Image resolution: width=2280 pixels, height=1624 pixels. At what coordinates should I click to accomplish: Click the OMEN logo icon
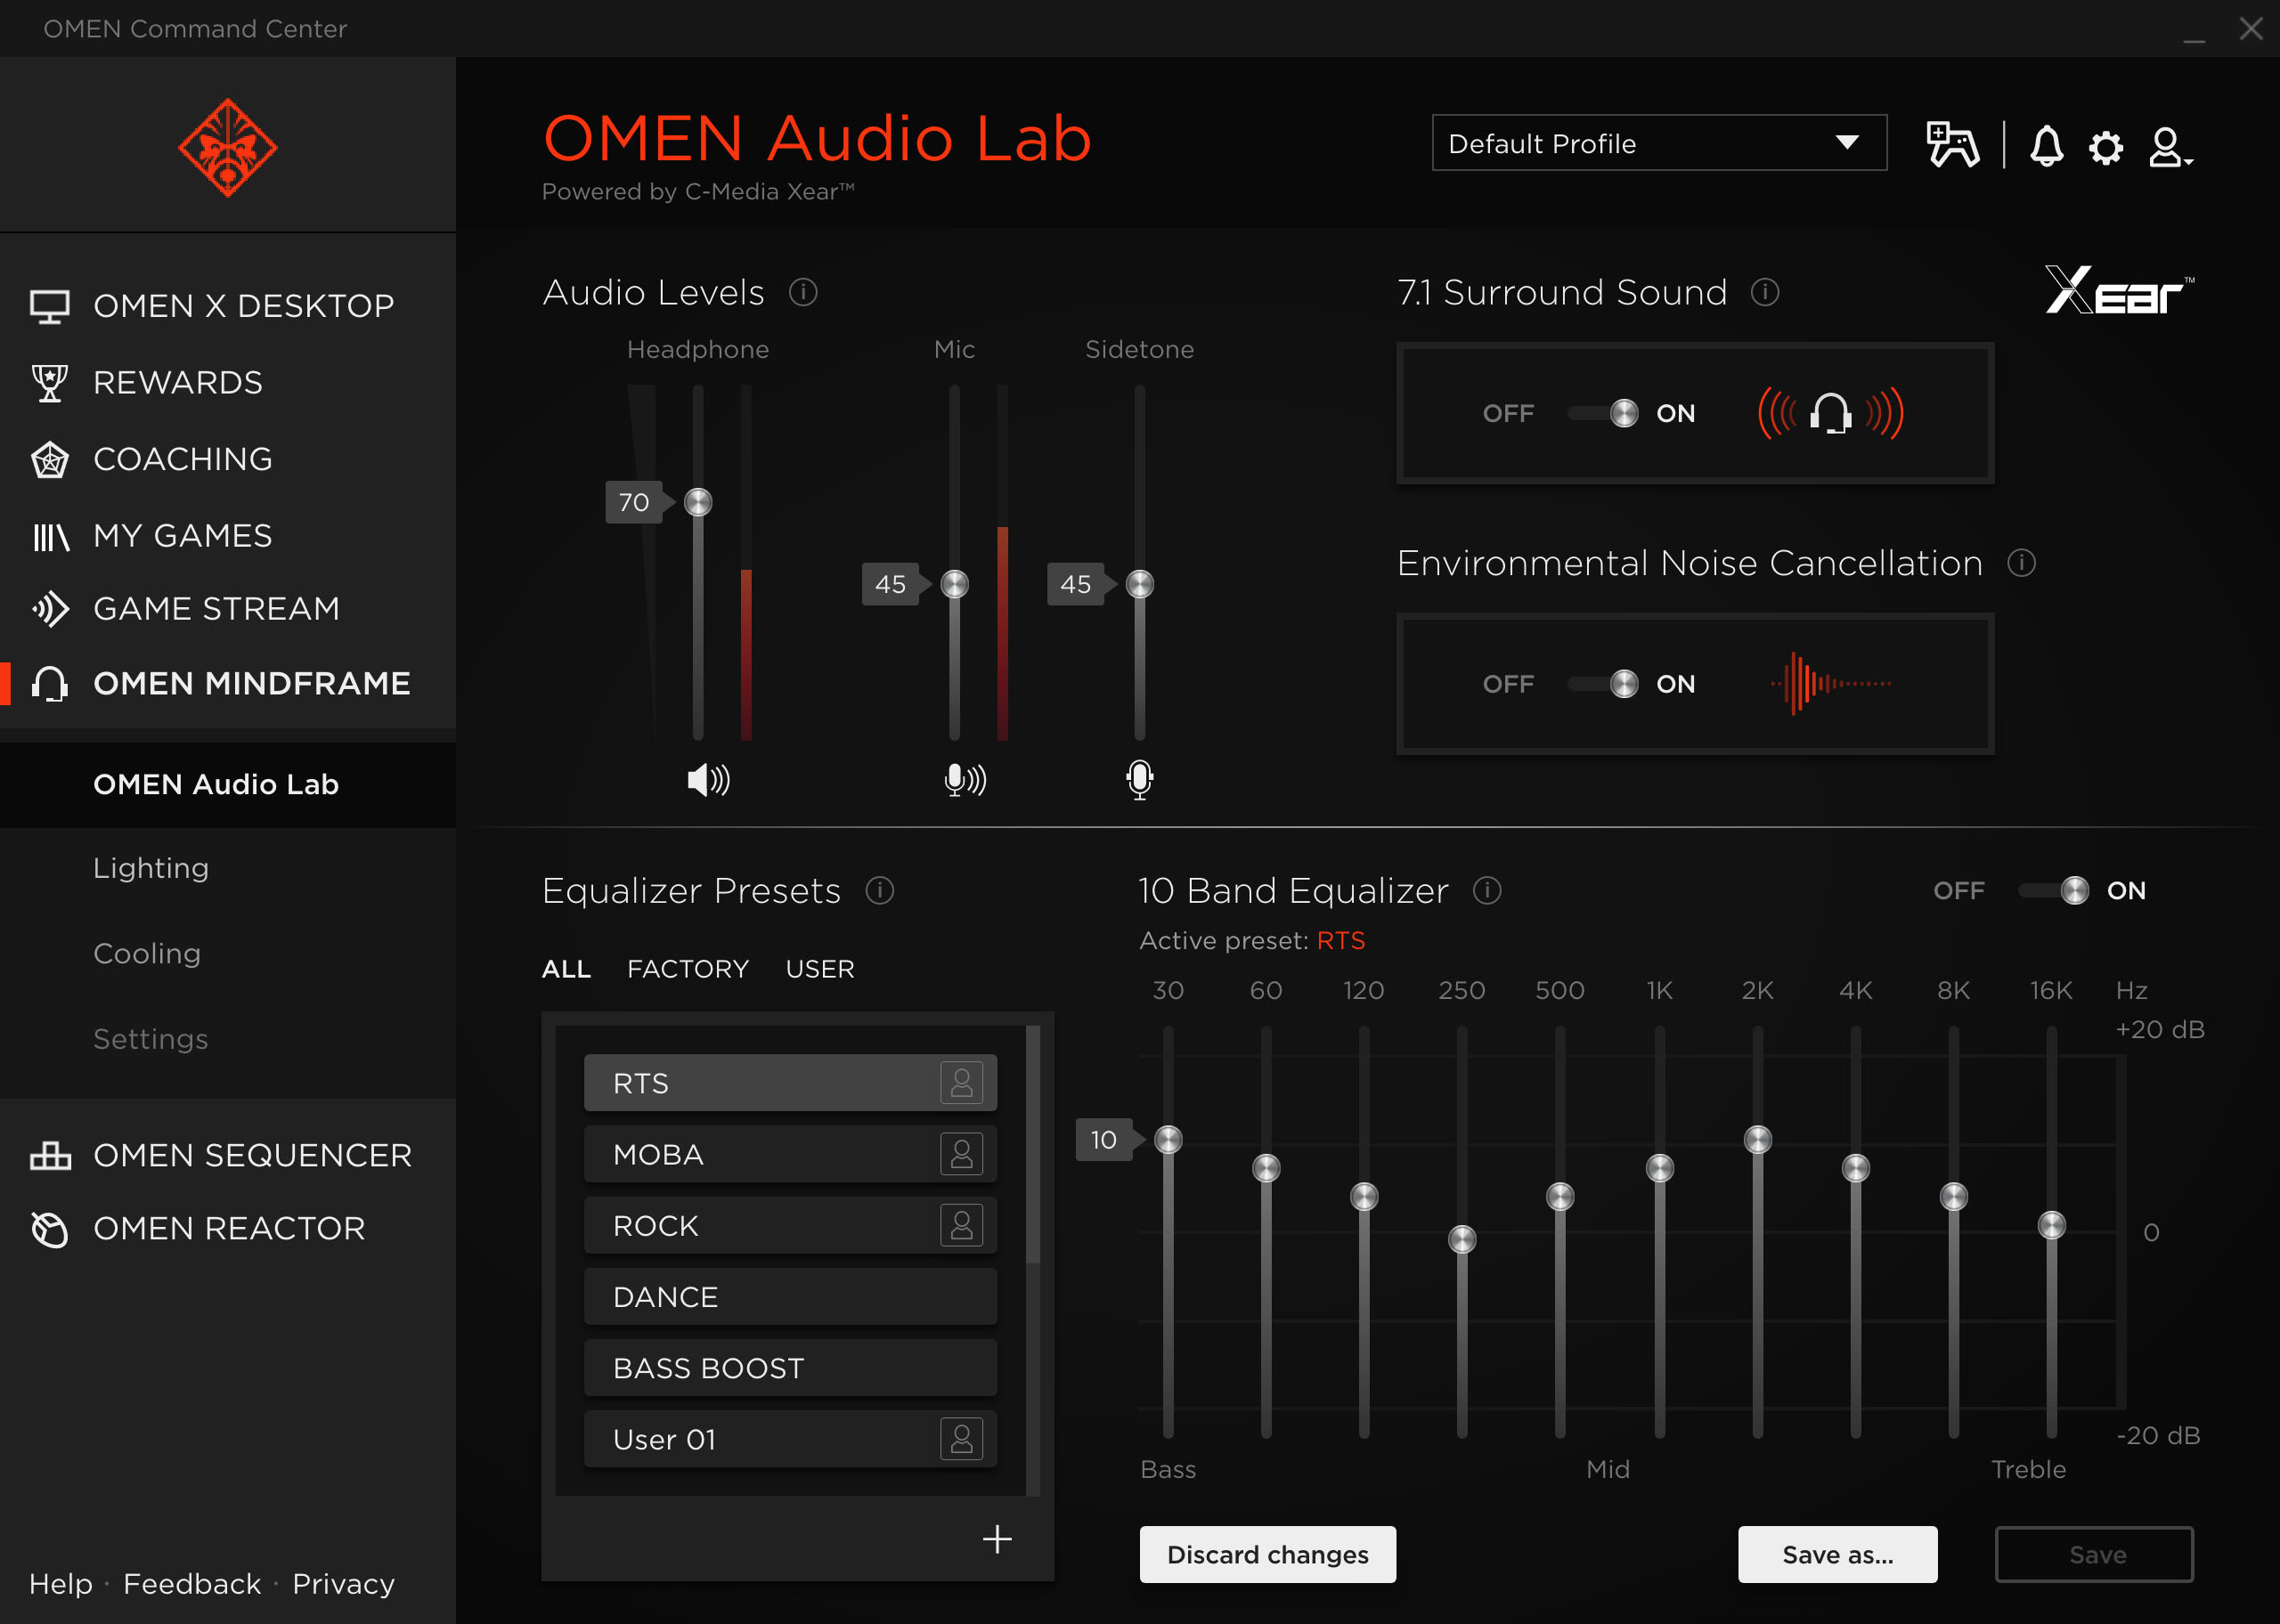[x=228, y=148]
